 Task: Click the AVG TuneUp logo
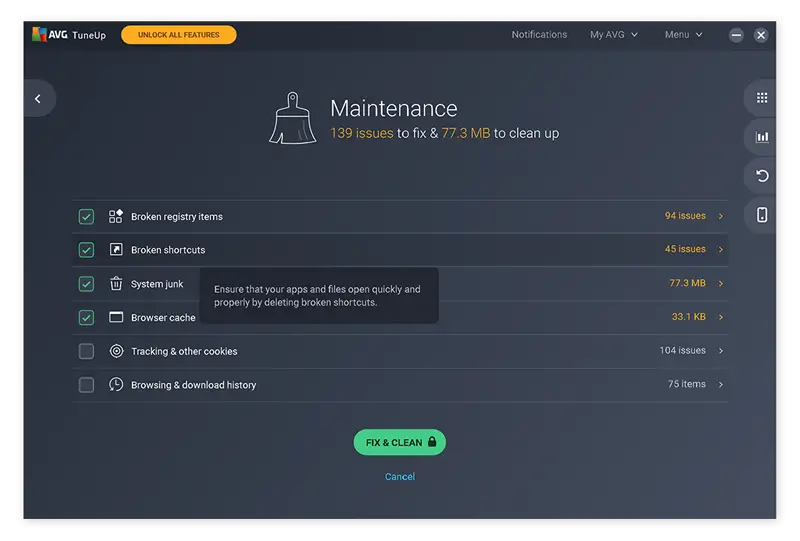tap(69, 35)
